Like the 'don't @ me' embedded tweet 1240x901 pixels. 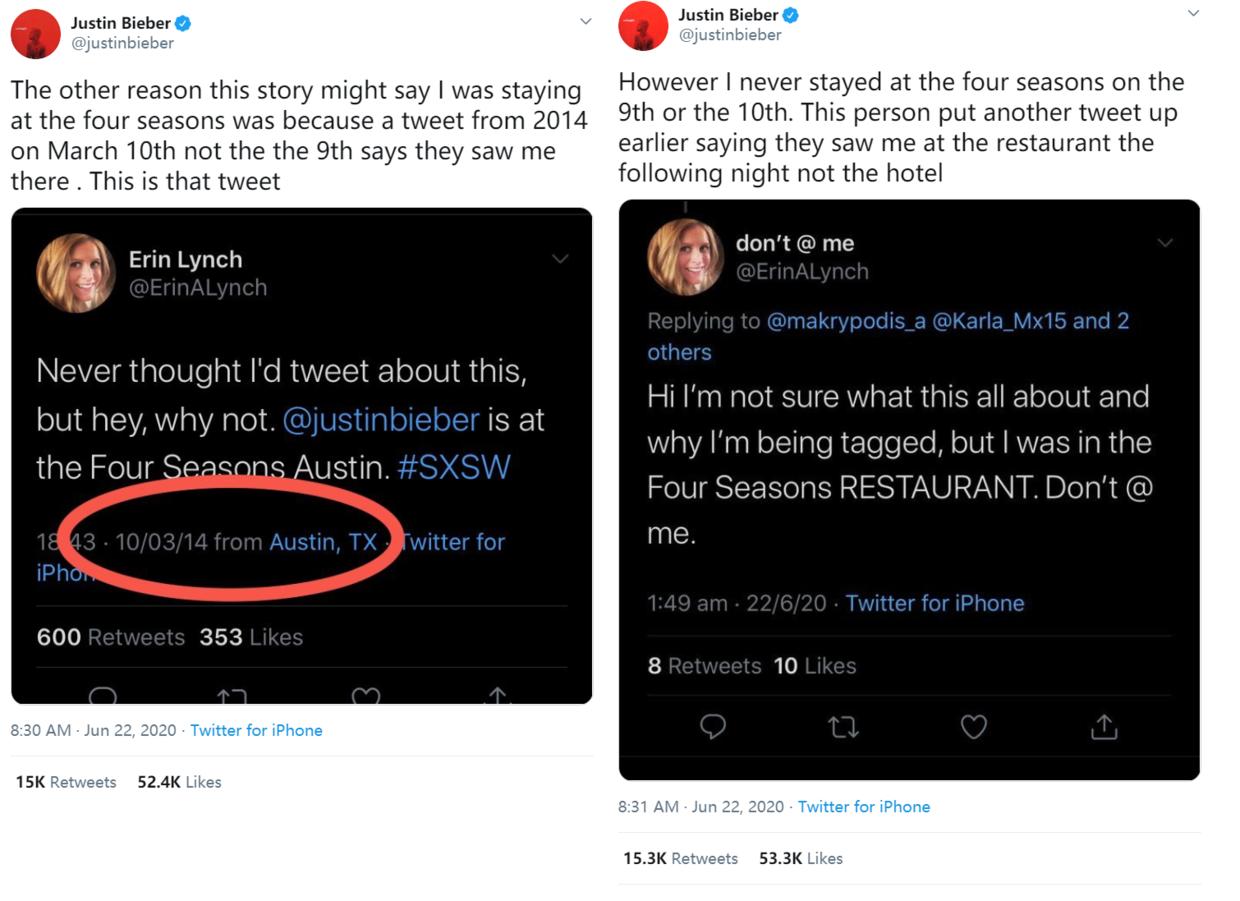coord(973,727)
